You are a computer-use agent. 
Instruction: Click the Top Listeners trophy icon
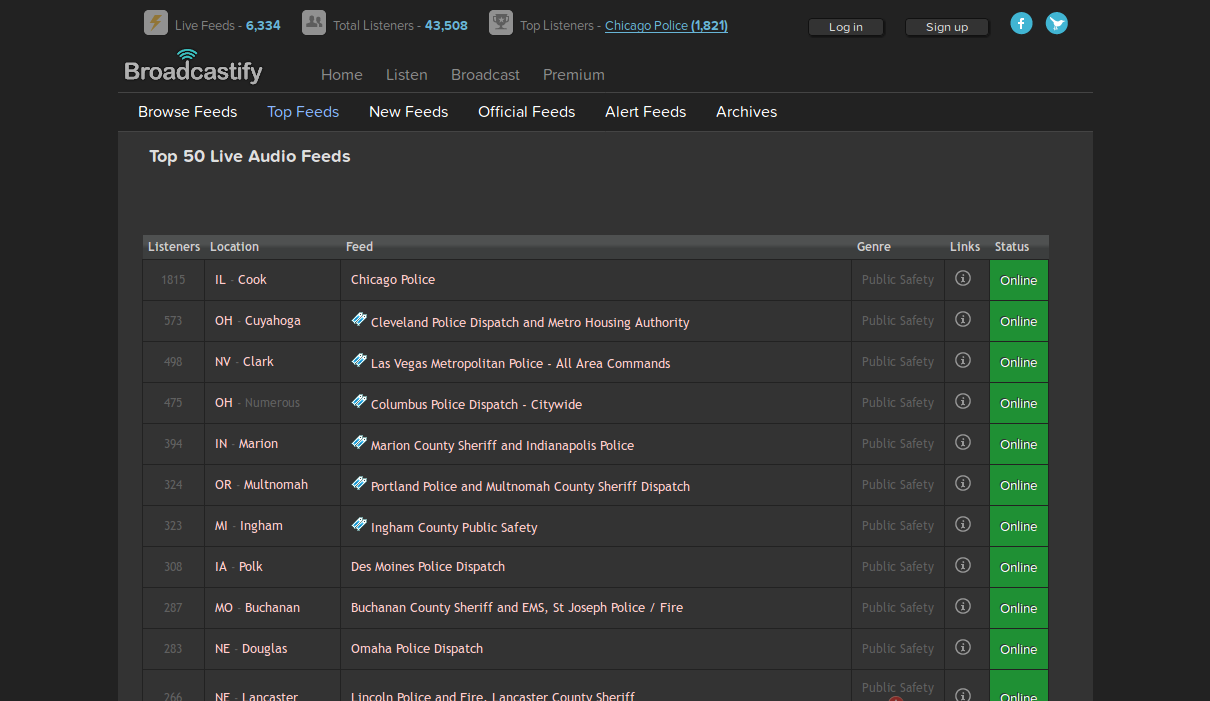tap(501, 23)
